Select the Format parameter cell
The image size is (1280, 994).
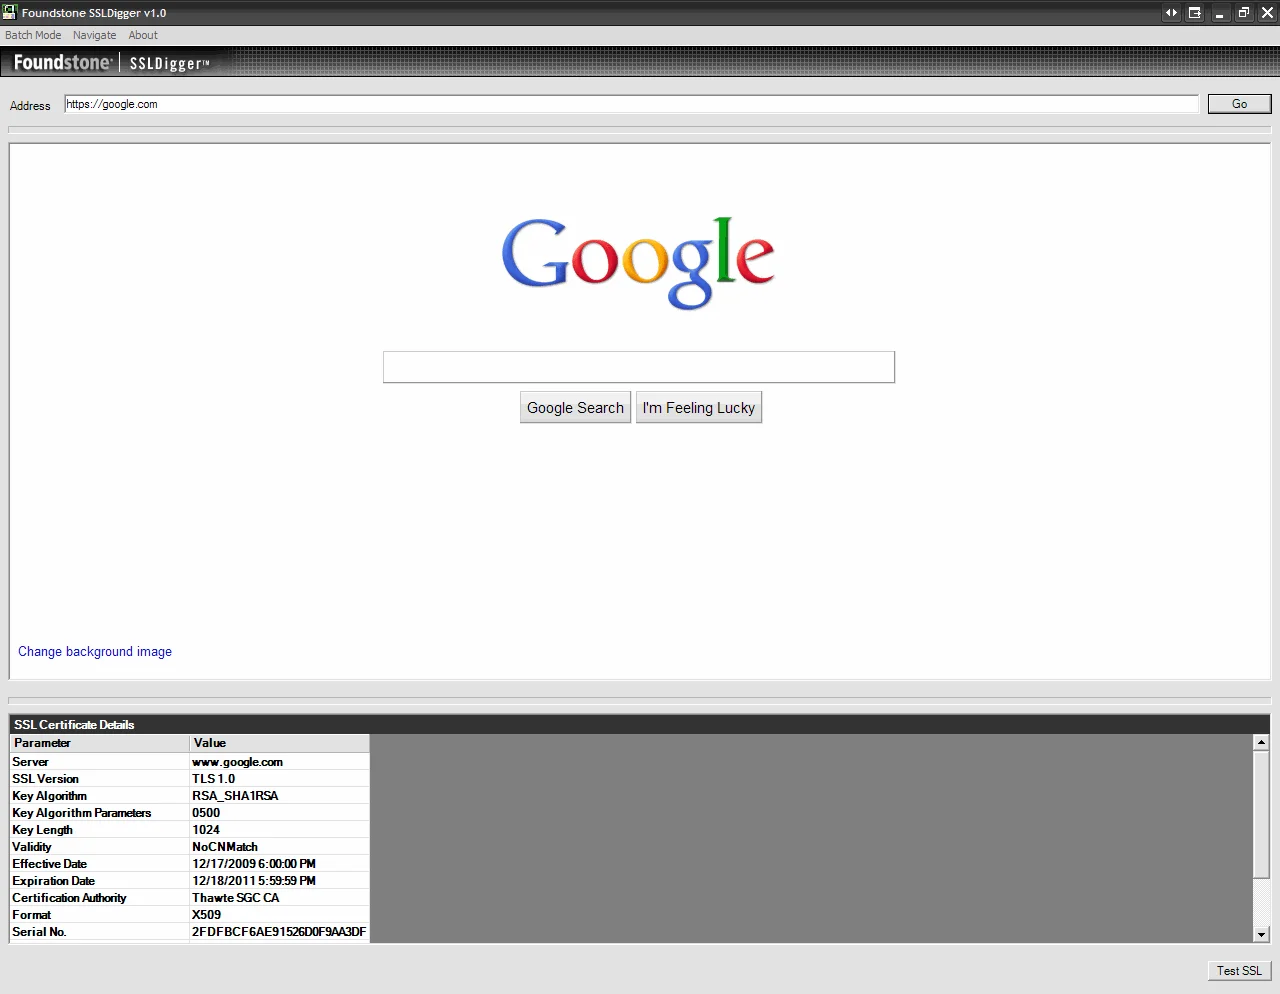pyautogui.click(x=99, y=915)
